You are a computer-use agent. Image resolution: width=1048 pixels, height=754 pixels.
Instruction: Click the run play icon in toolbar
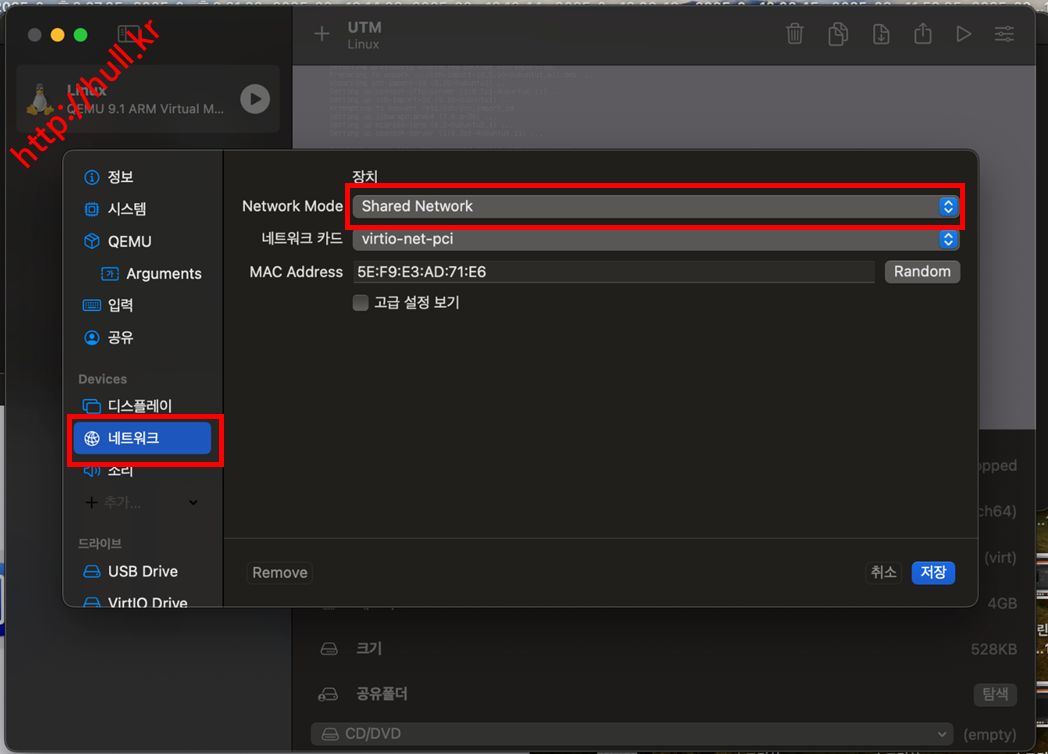pyautogui.click(x=963, y=33)
